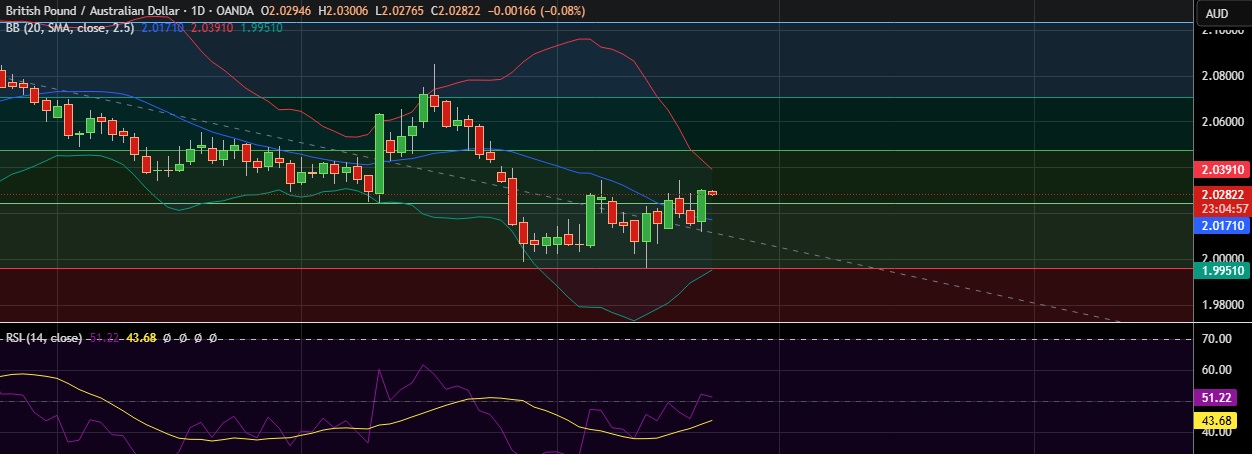Select the RSI (14, close) legend
Screen dimensions: 1252x454
coord(44,338)
